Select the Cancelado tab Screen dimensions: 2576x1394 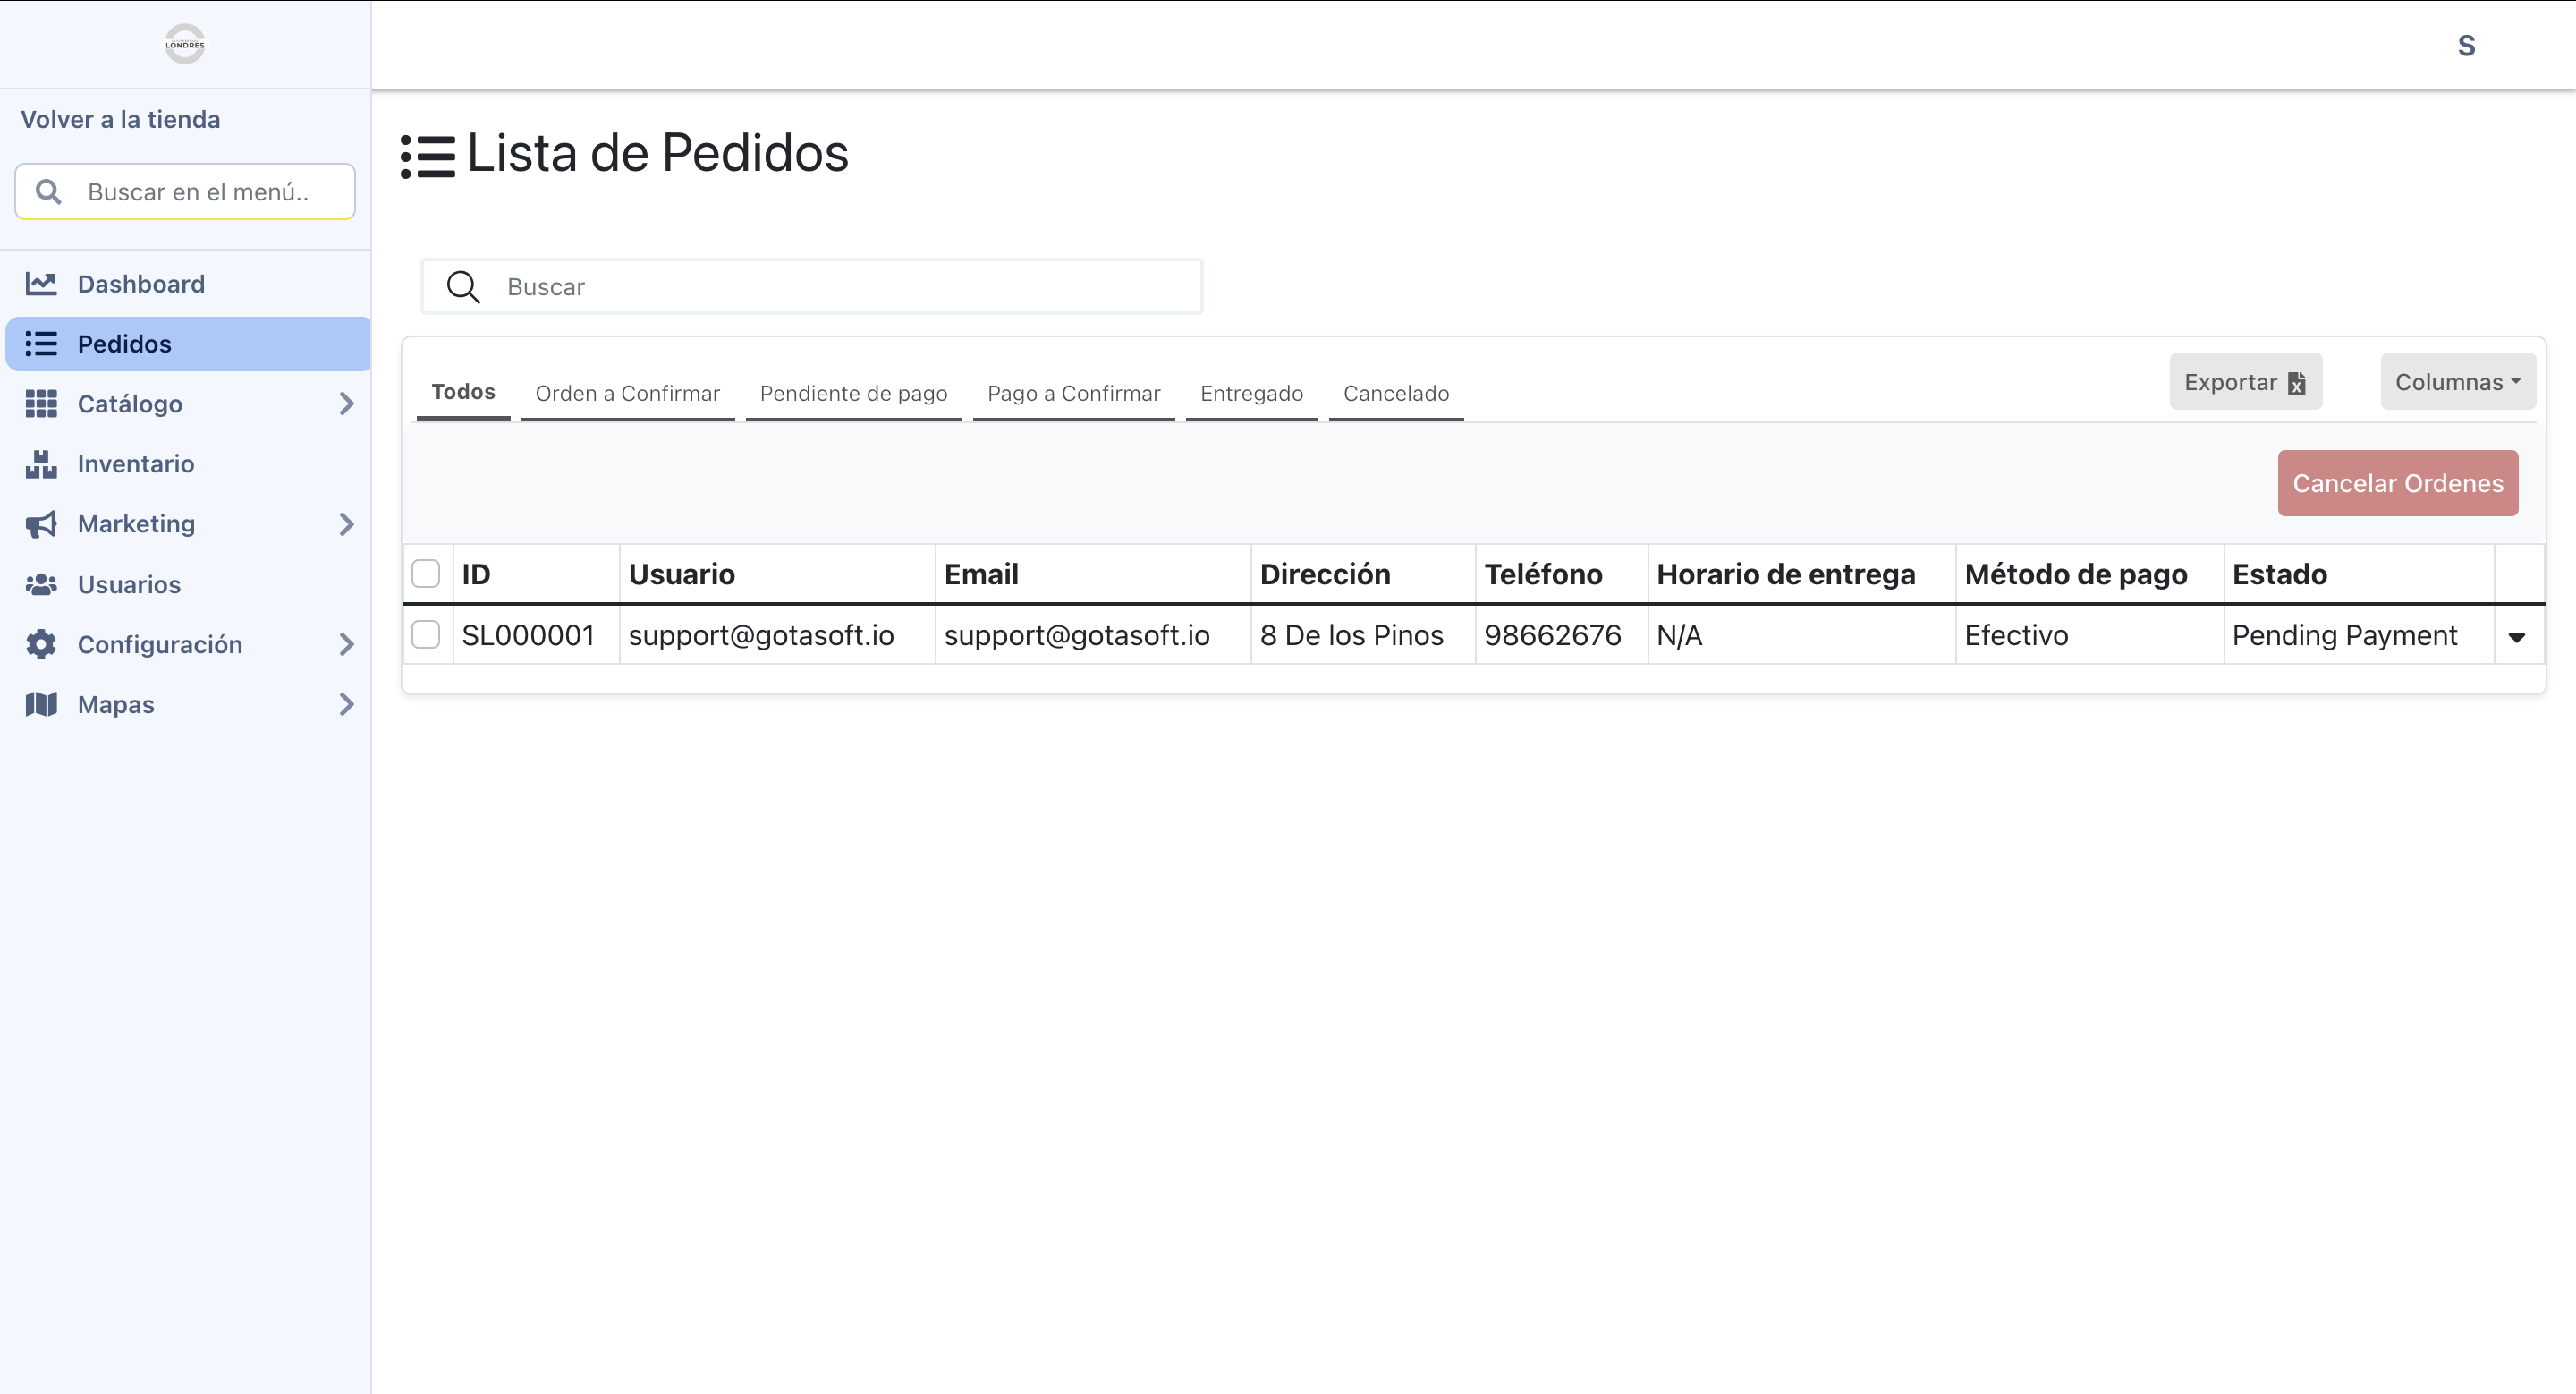pos(1395,393)
